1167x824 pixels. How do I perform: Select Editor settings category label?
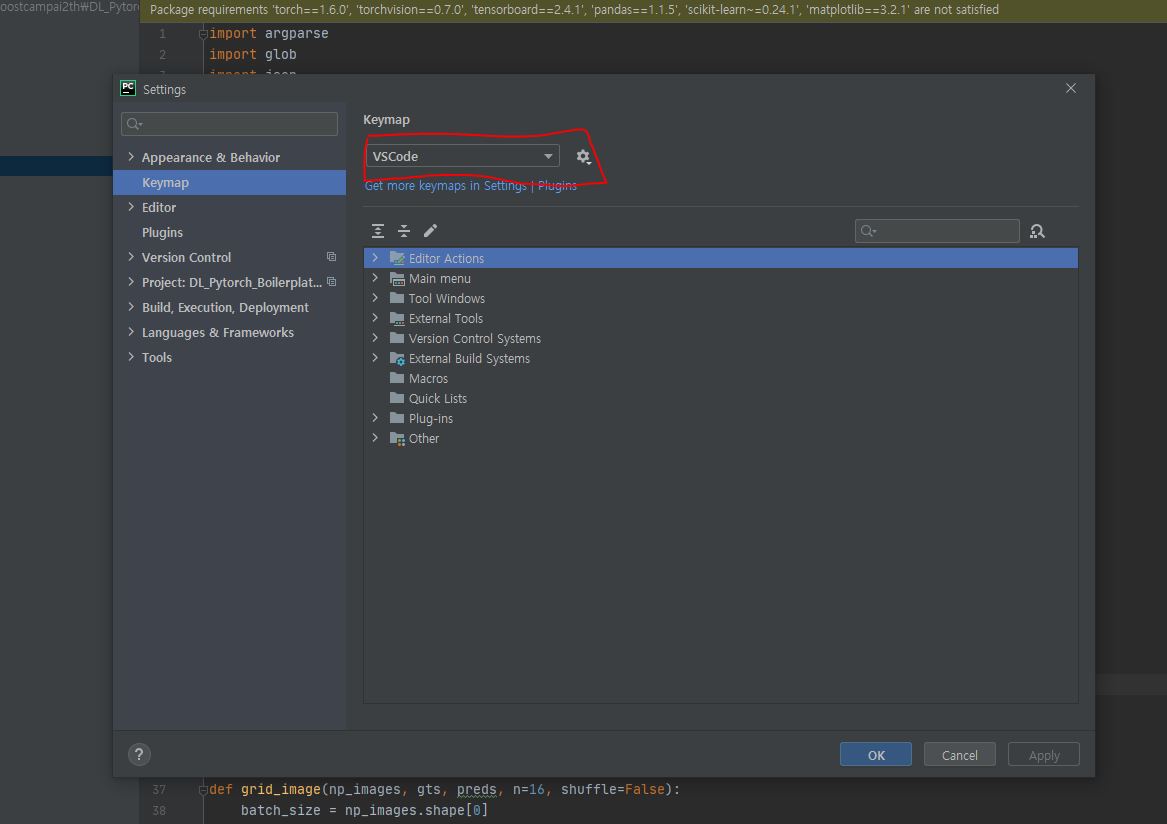pos(159,208)
